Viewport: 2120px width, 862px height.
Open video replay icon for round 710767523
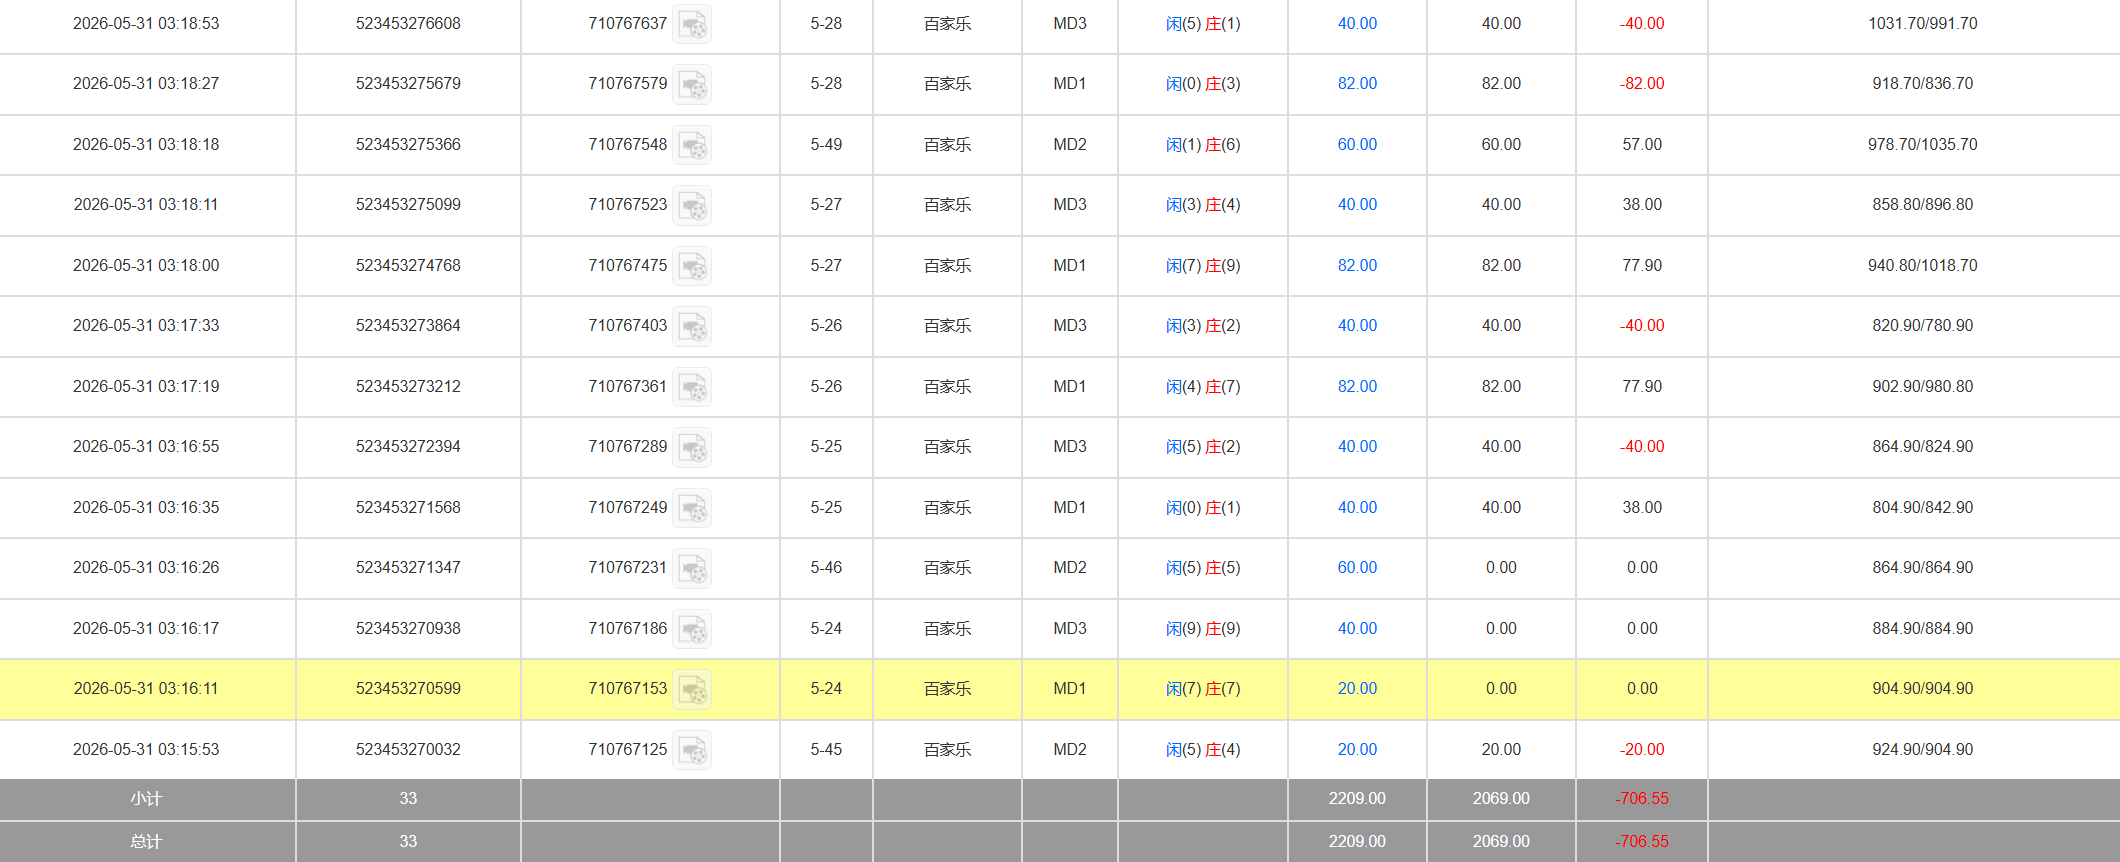pyautogui.click(x=692, y=205)
